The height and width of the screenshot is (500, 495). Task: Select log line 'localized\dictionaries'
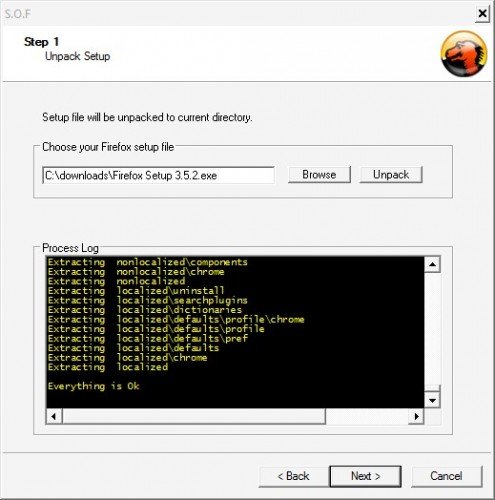pyautogui.click(x=145, y=310)
